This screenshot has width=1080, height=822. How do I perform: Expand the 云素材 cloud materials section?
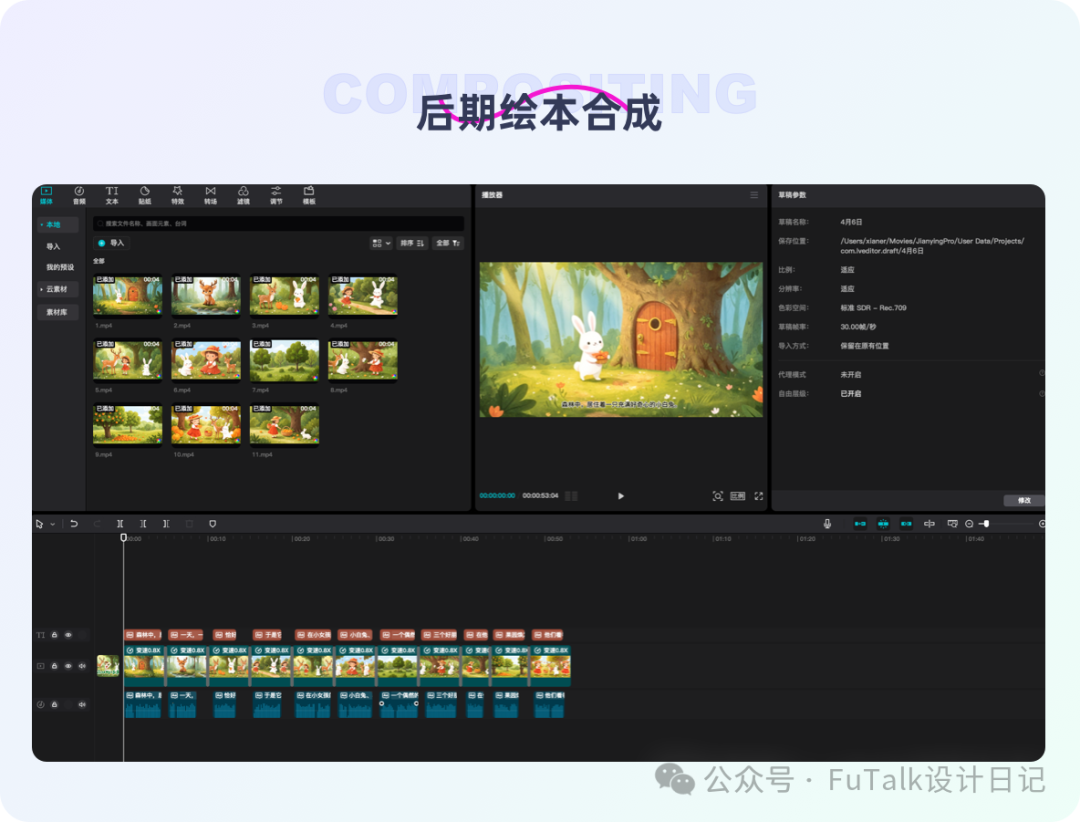pyautogui.click(x=41, y=289)
